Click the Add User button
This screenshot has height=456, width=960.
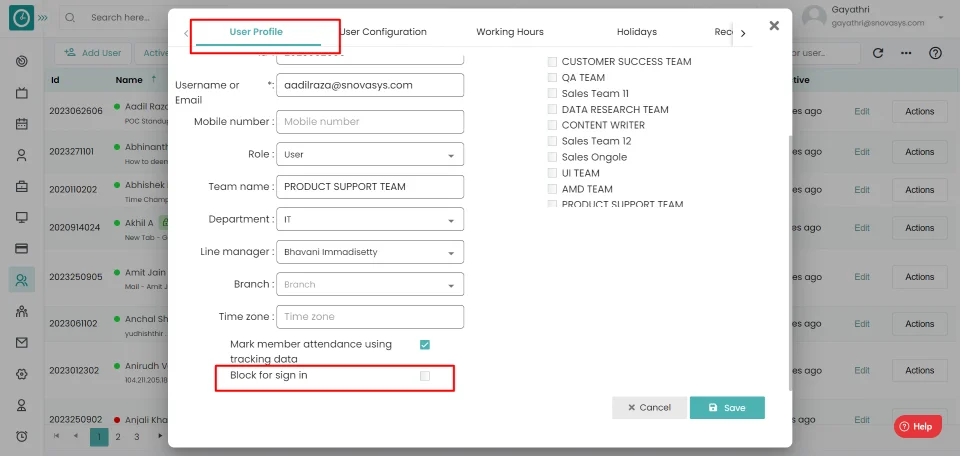click(x=93, y=53)
